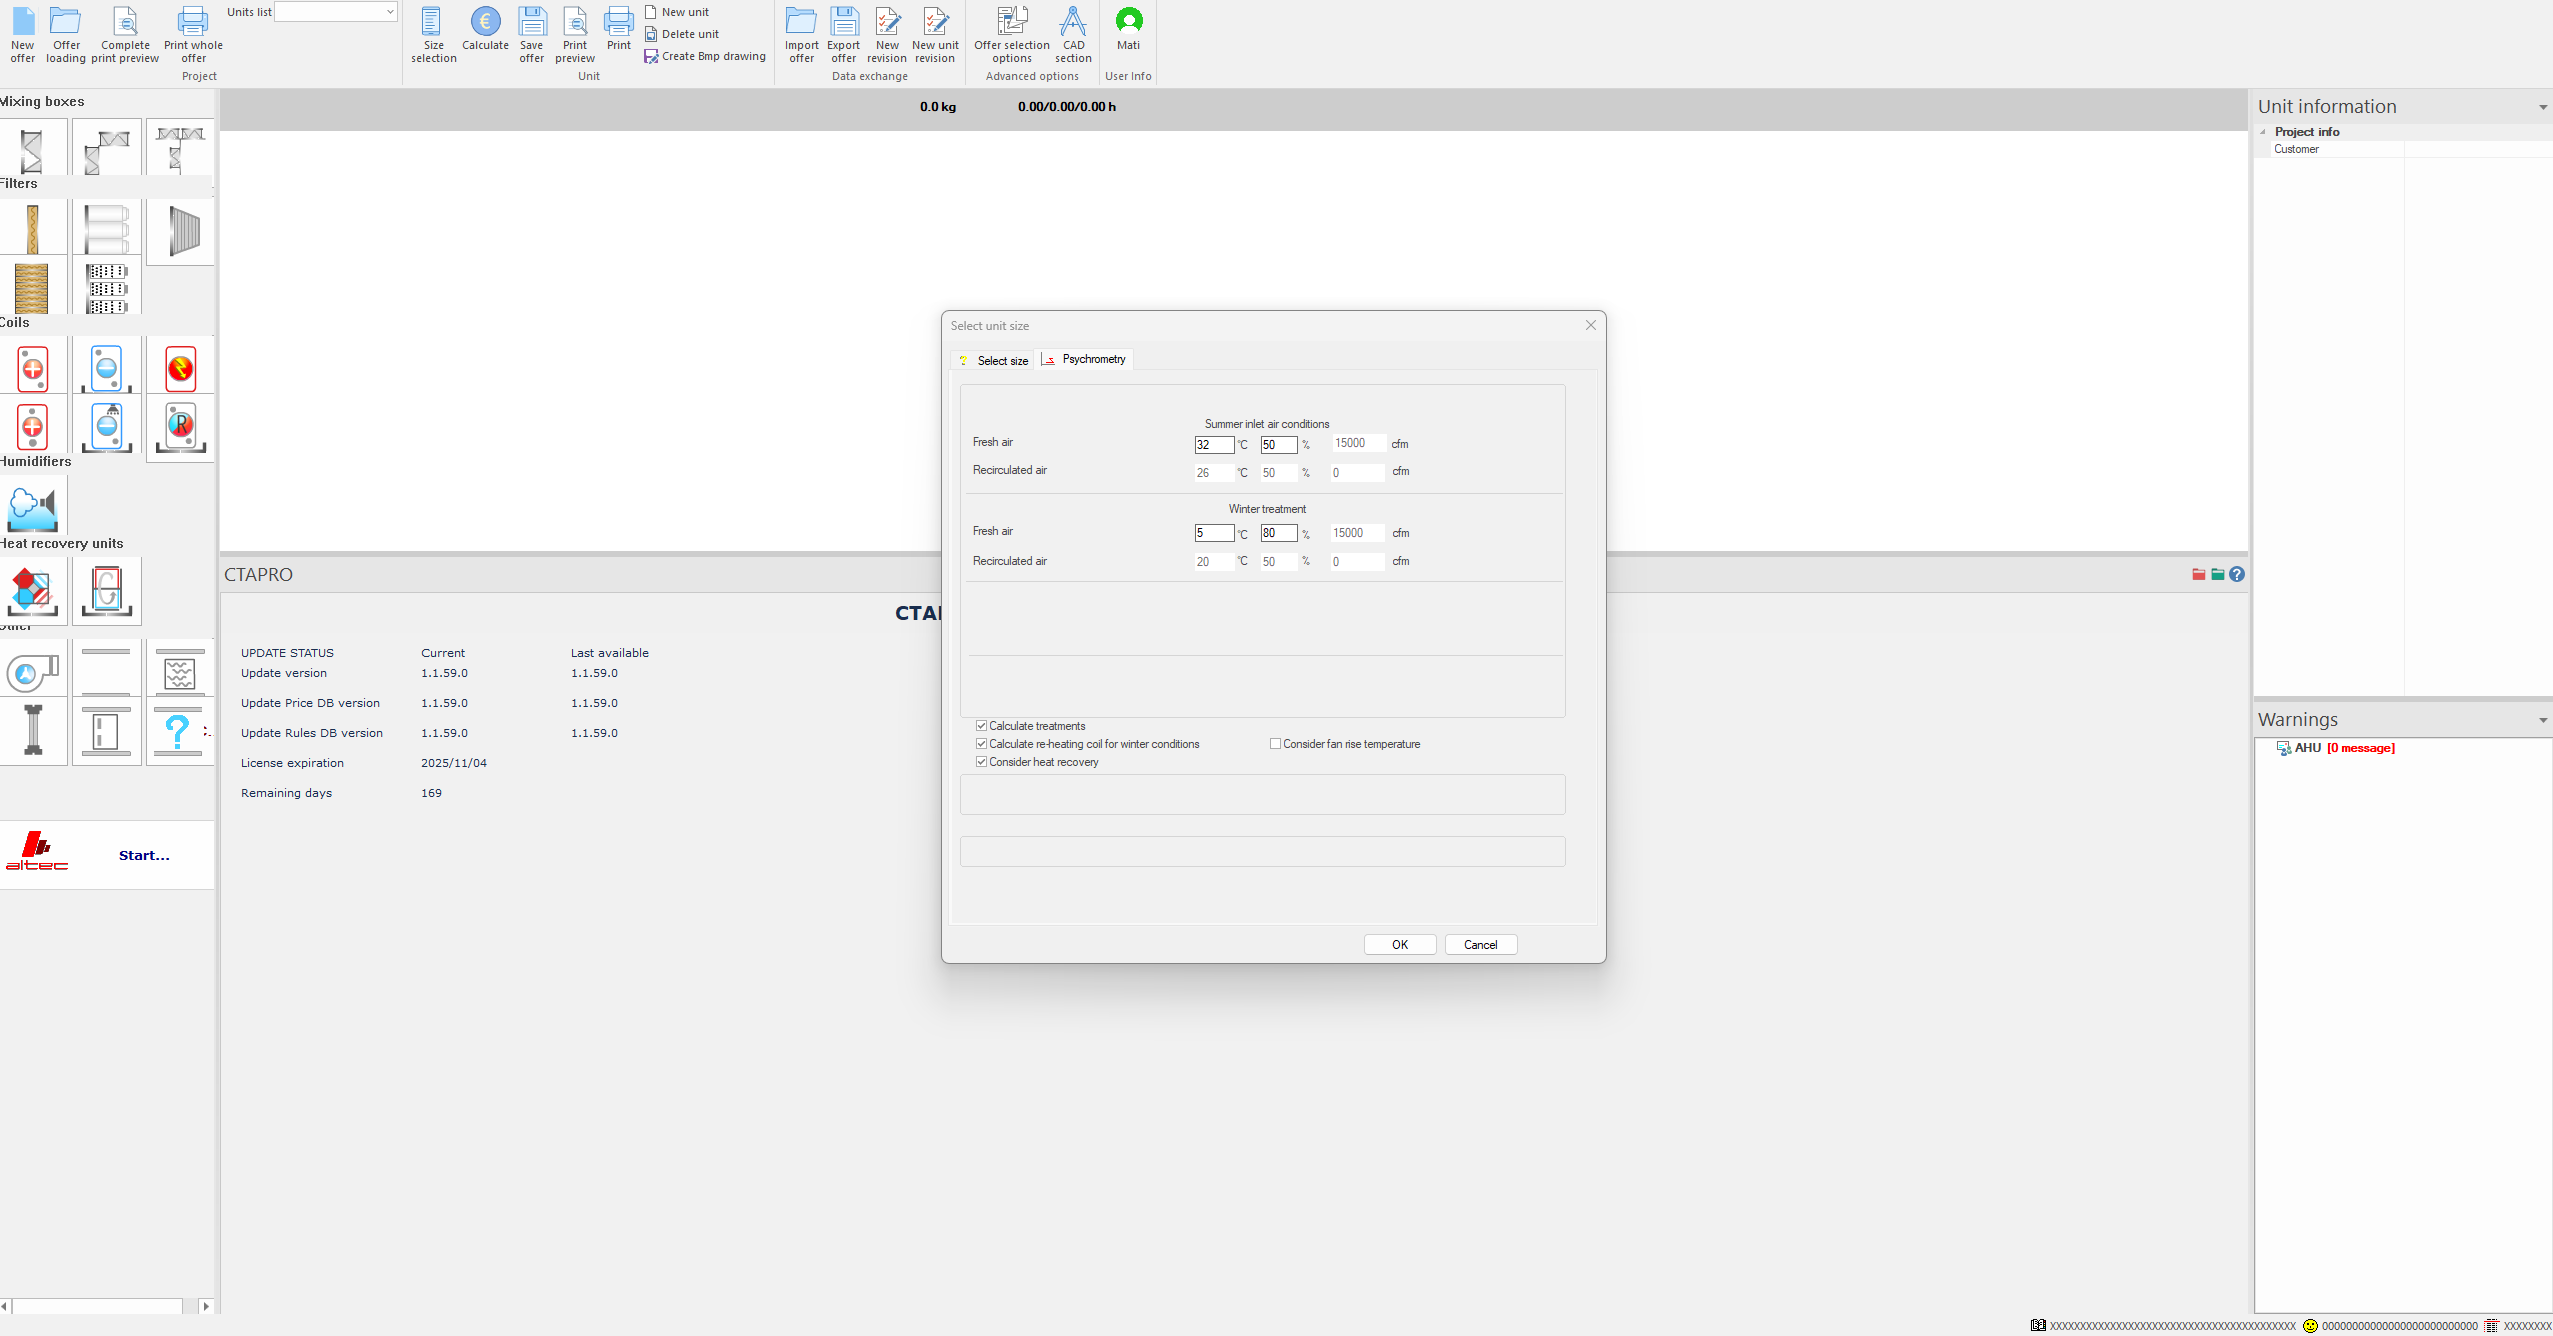
Task: Click Create Bmp drawing
Action: pyautogui.click(x=705, y=56)
